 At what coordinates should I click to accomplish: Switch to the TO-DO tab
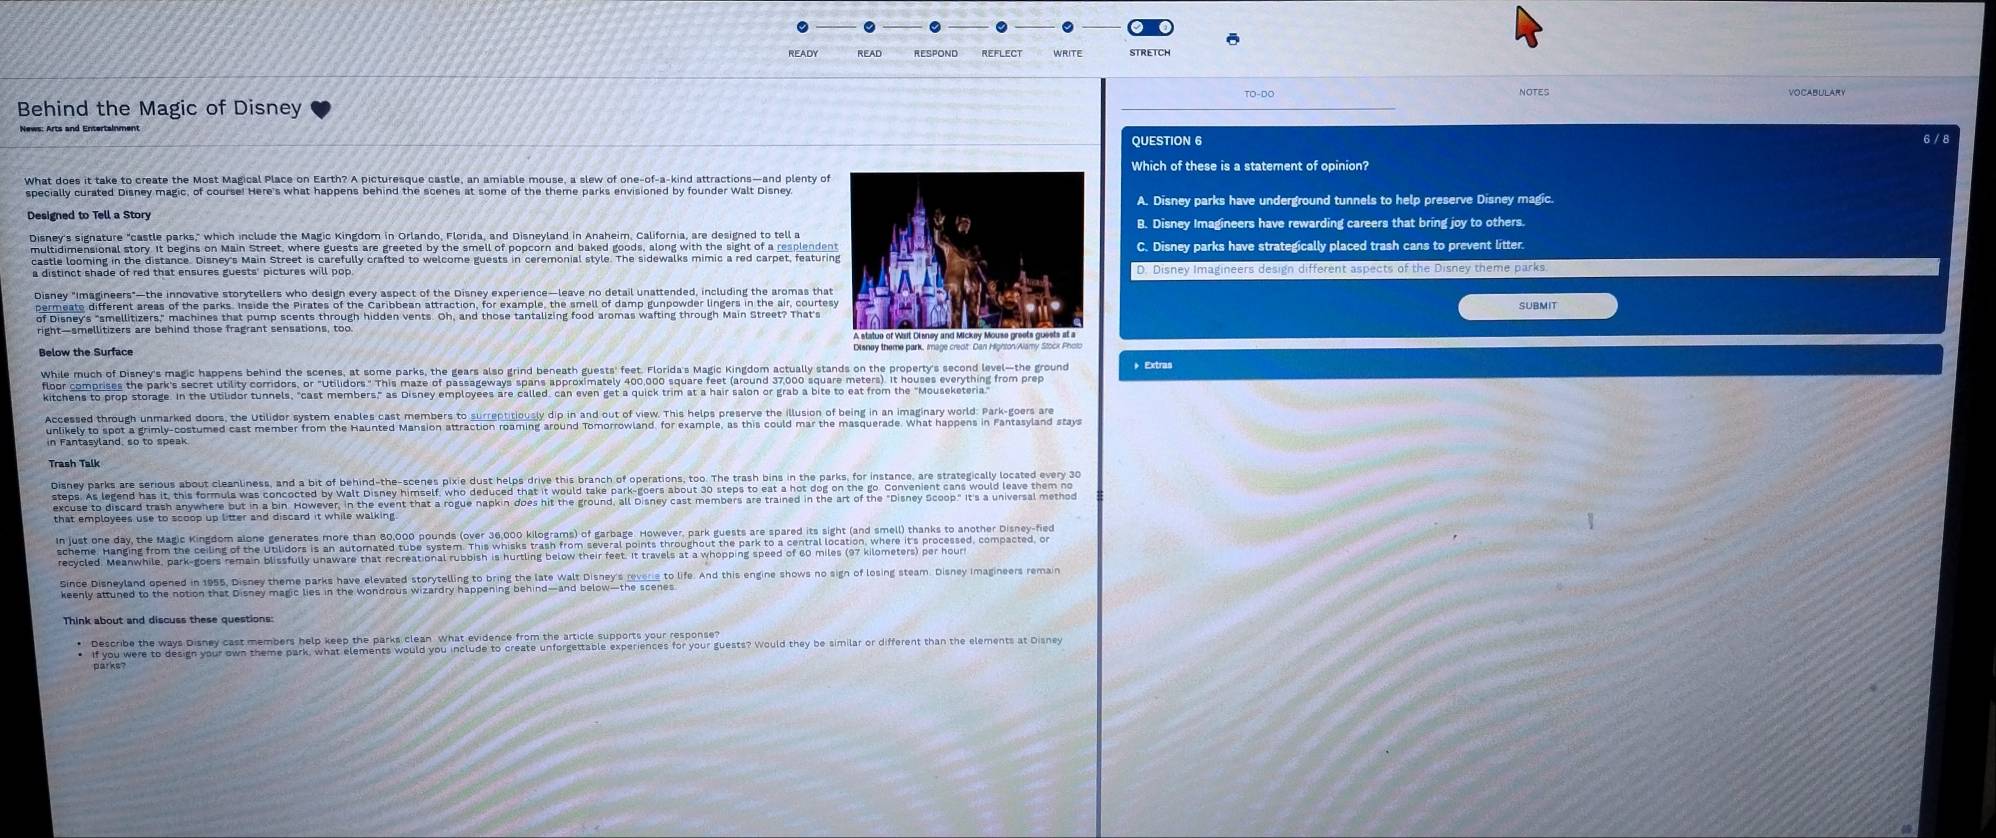point(1259,94)
